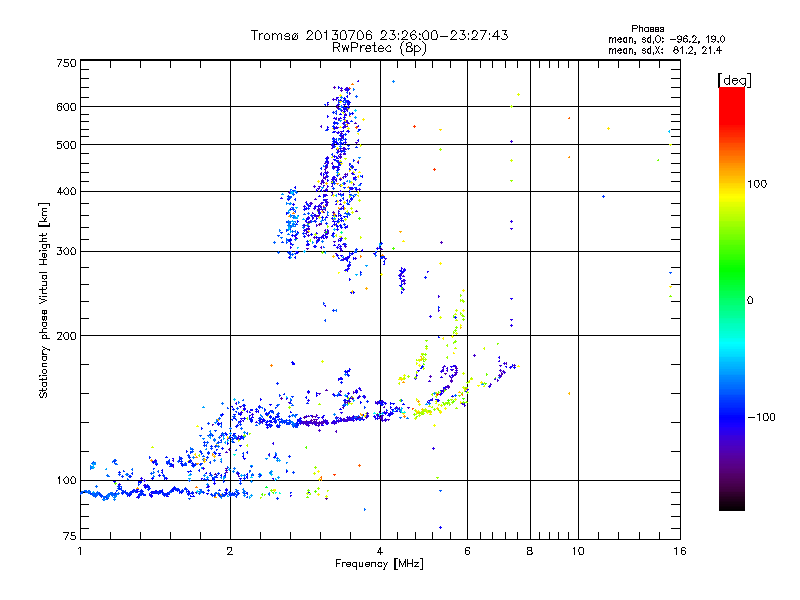This screenshot has height=600, width=800.
Task: Select the 'mean, sd,X: 81.2, 21.4' statistic
Action: [x=665, y=50]
